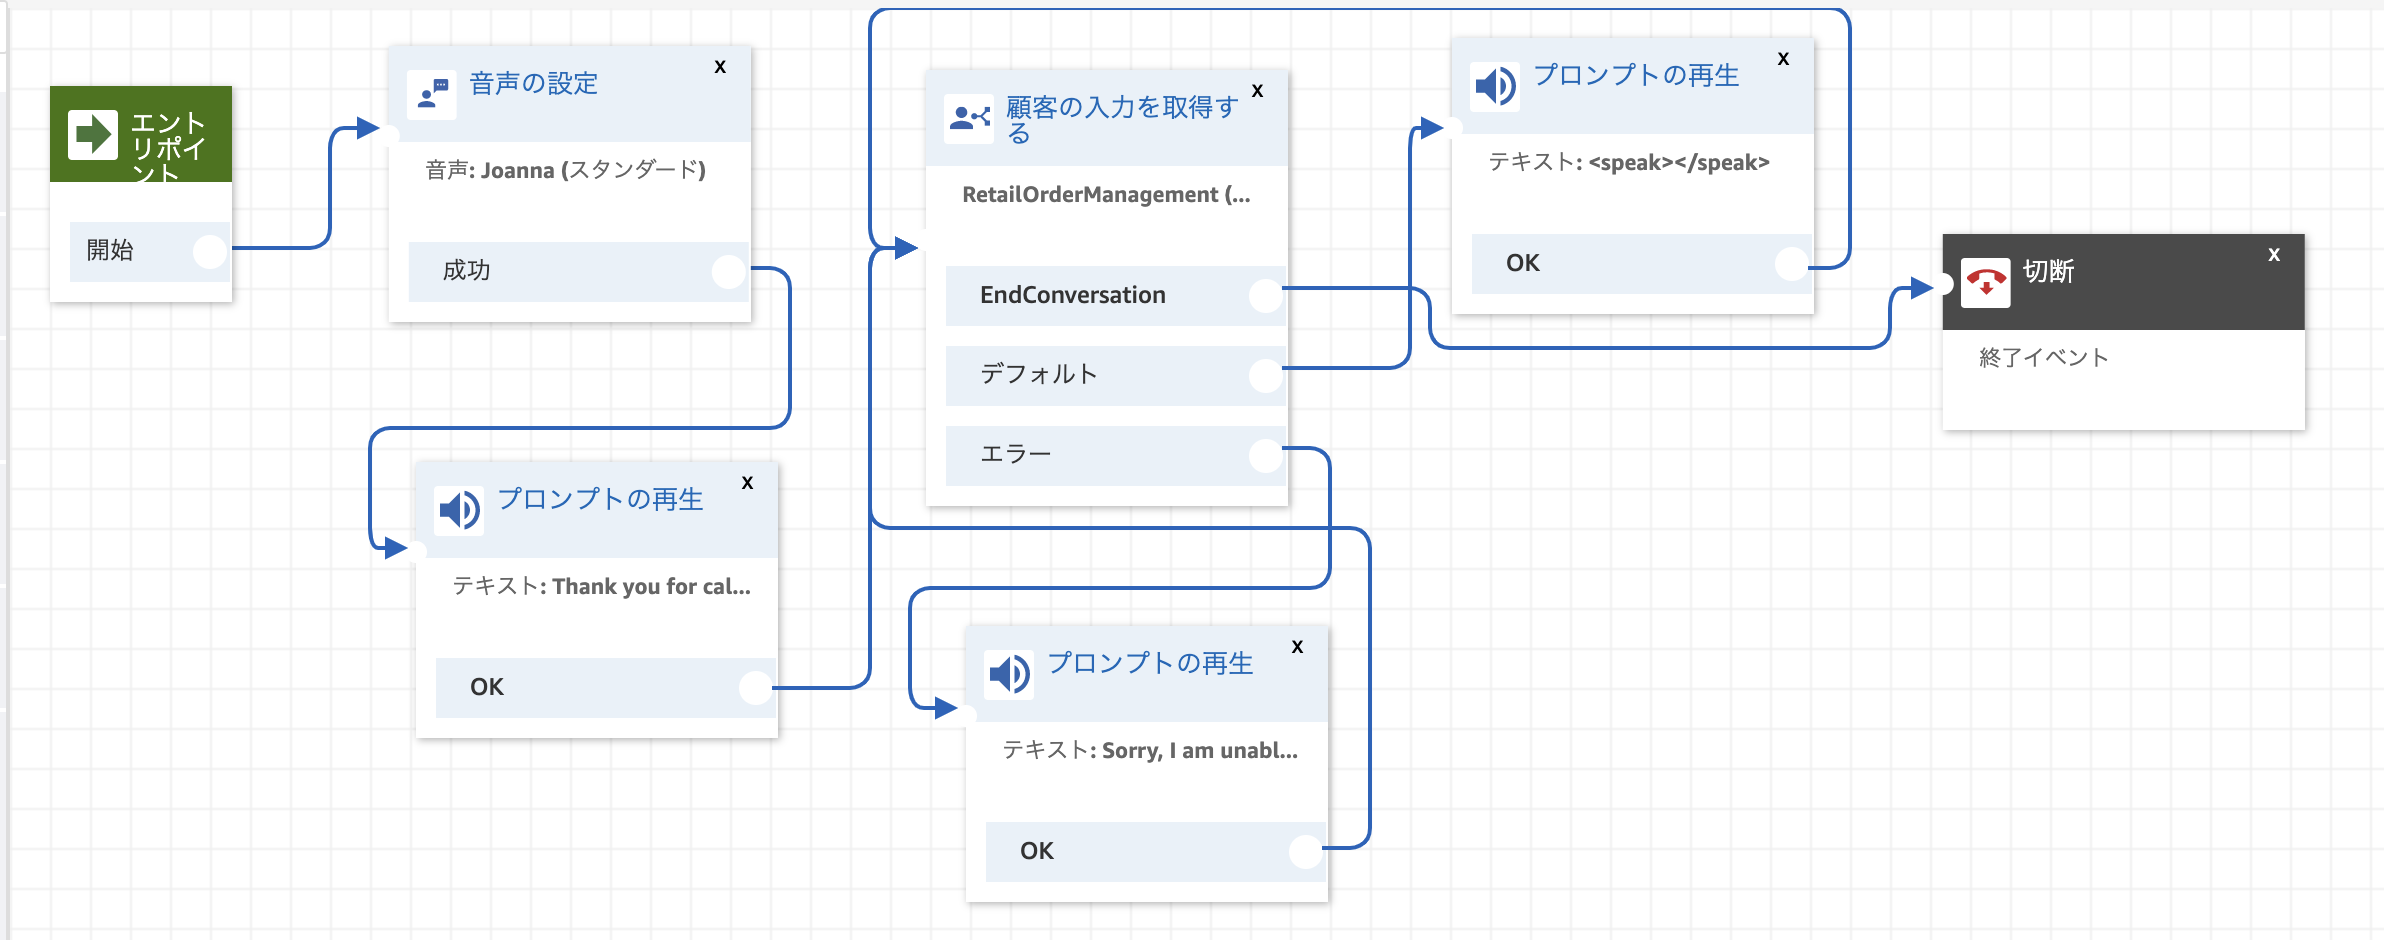Click the 'RetailOrderManagement (...' text

click(x=1106, y=194)
